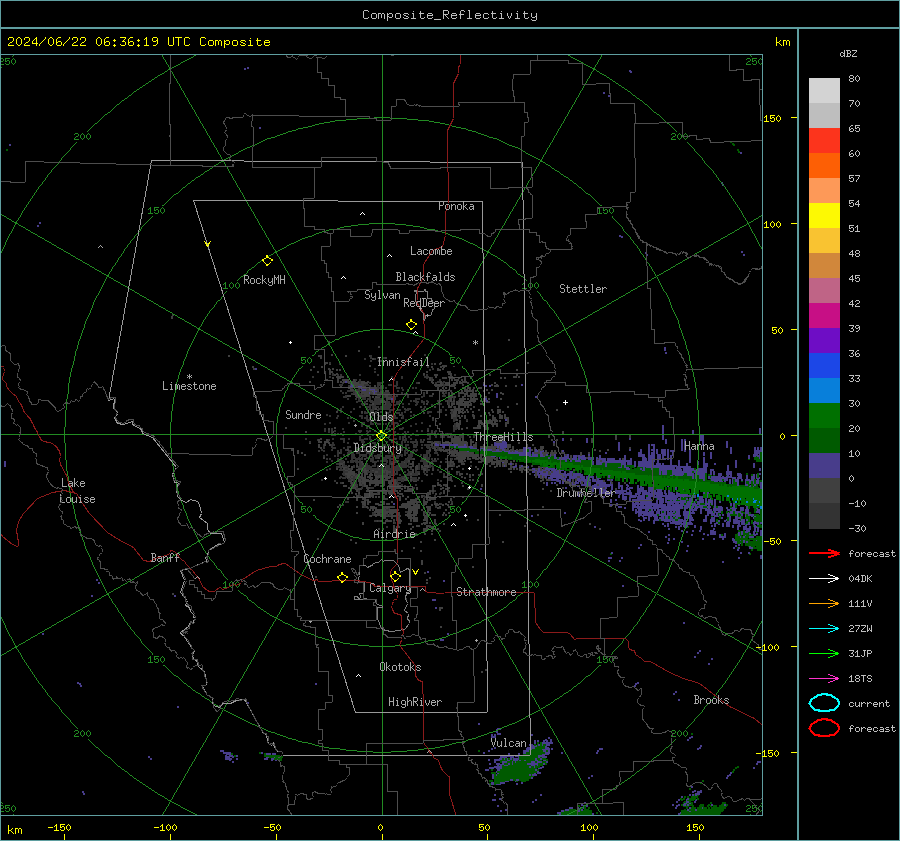This screenshot has width=900, height=841.
Task: Click the asterisk marker above Limestone
Action: [x=189, y=377]
